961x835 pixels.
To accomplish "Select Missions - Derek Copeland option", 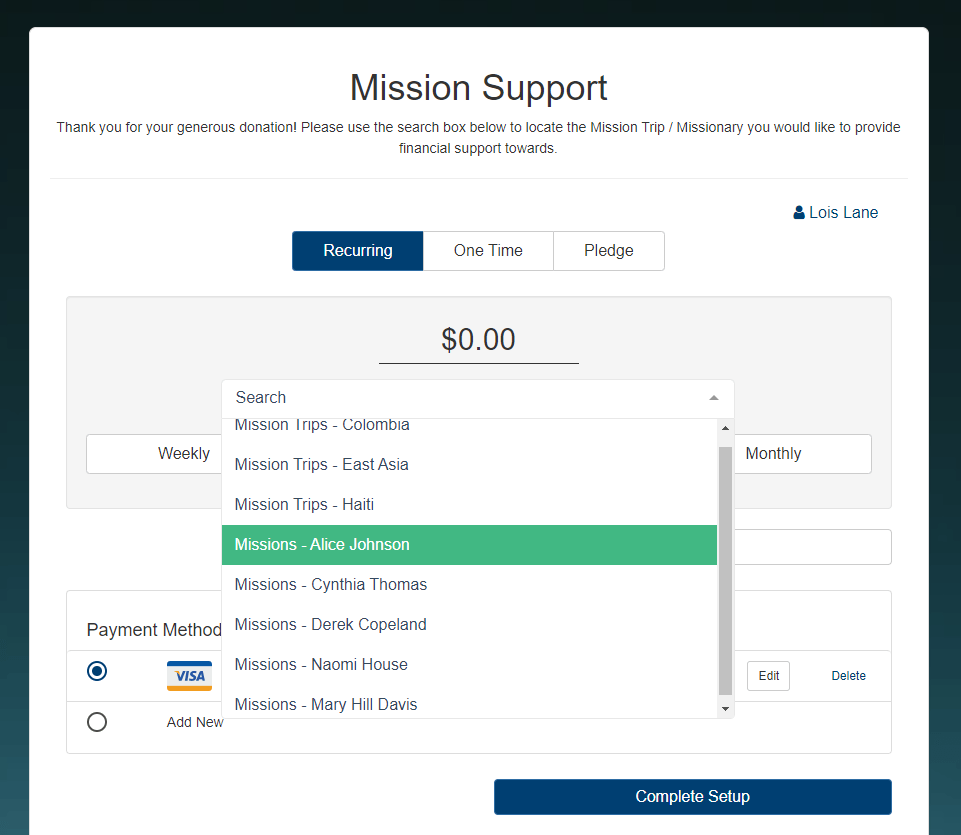I will [469, 624].
